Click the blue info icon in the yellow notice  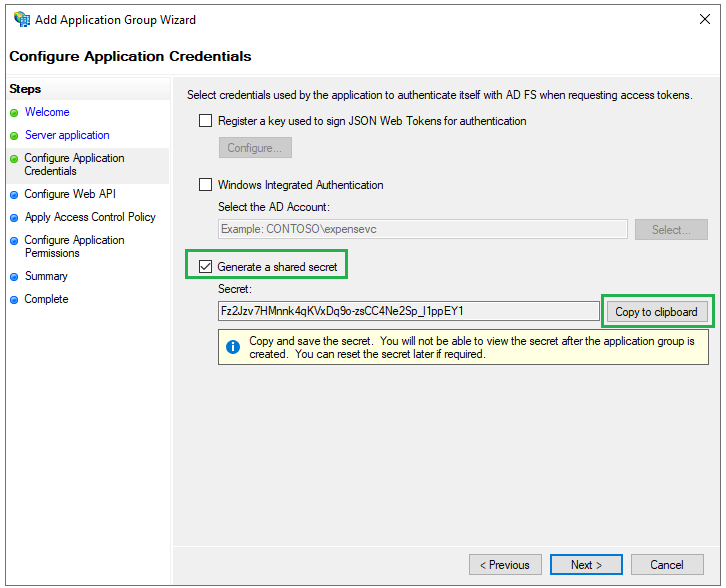(x=233, y=347)
